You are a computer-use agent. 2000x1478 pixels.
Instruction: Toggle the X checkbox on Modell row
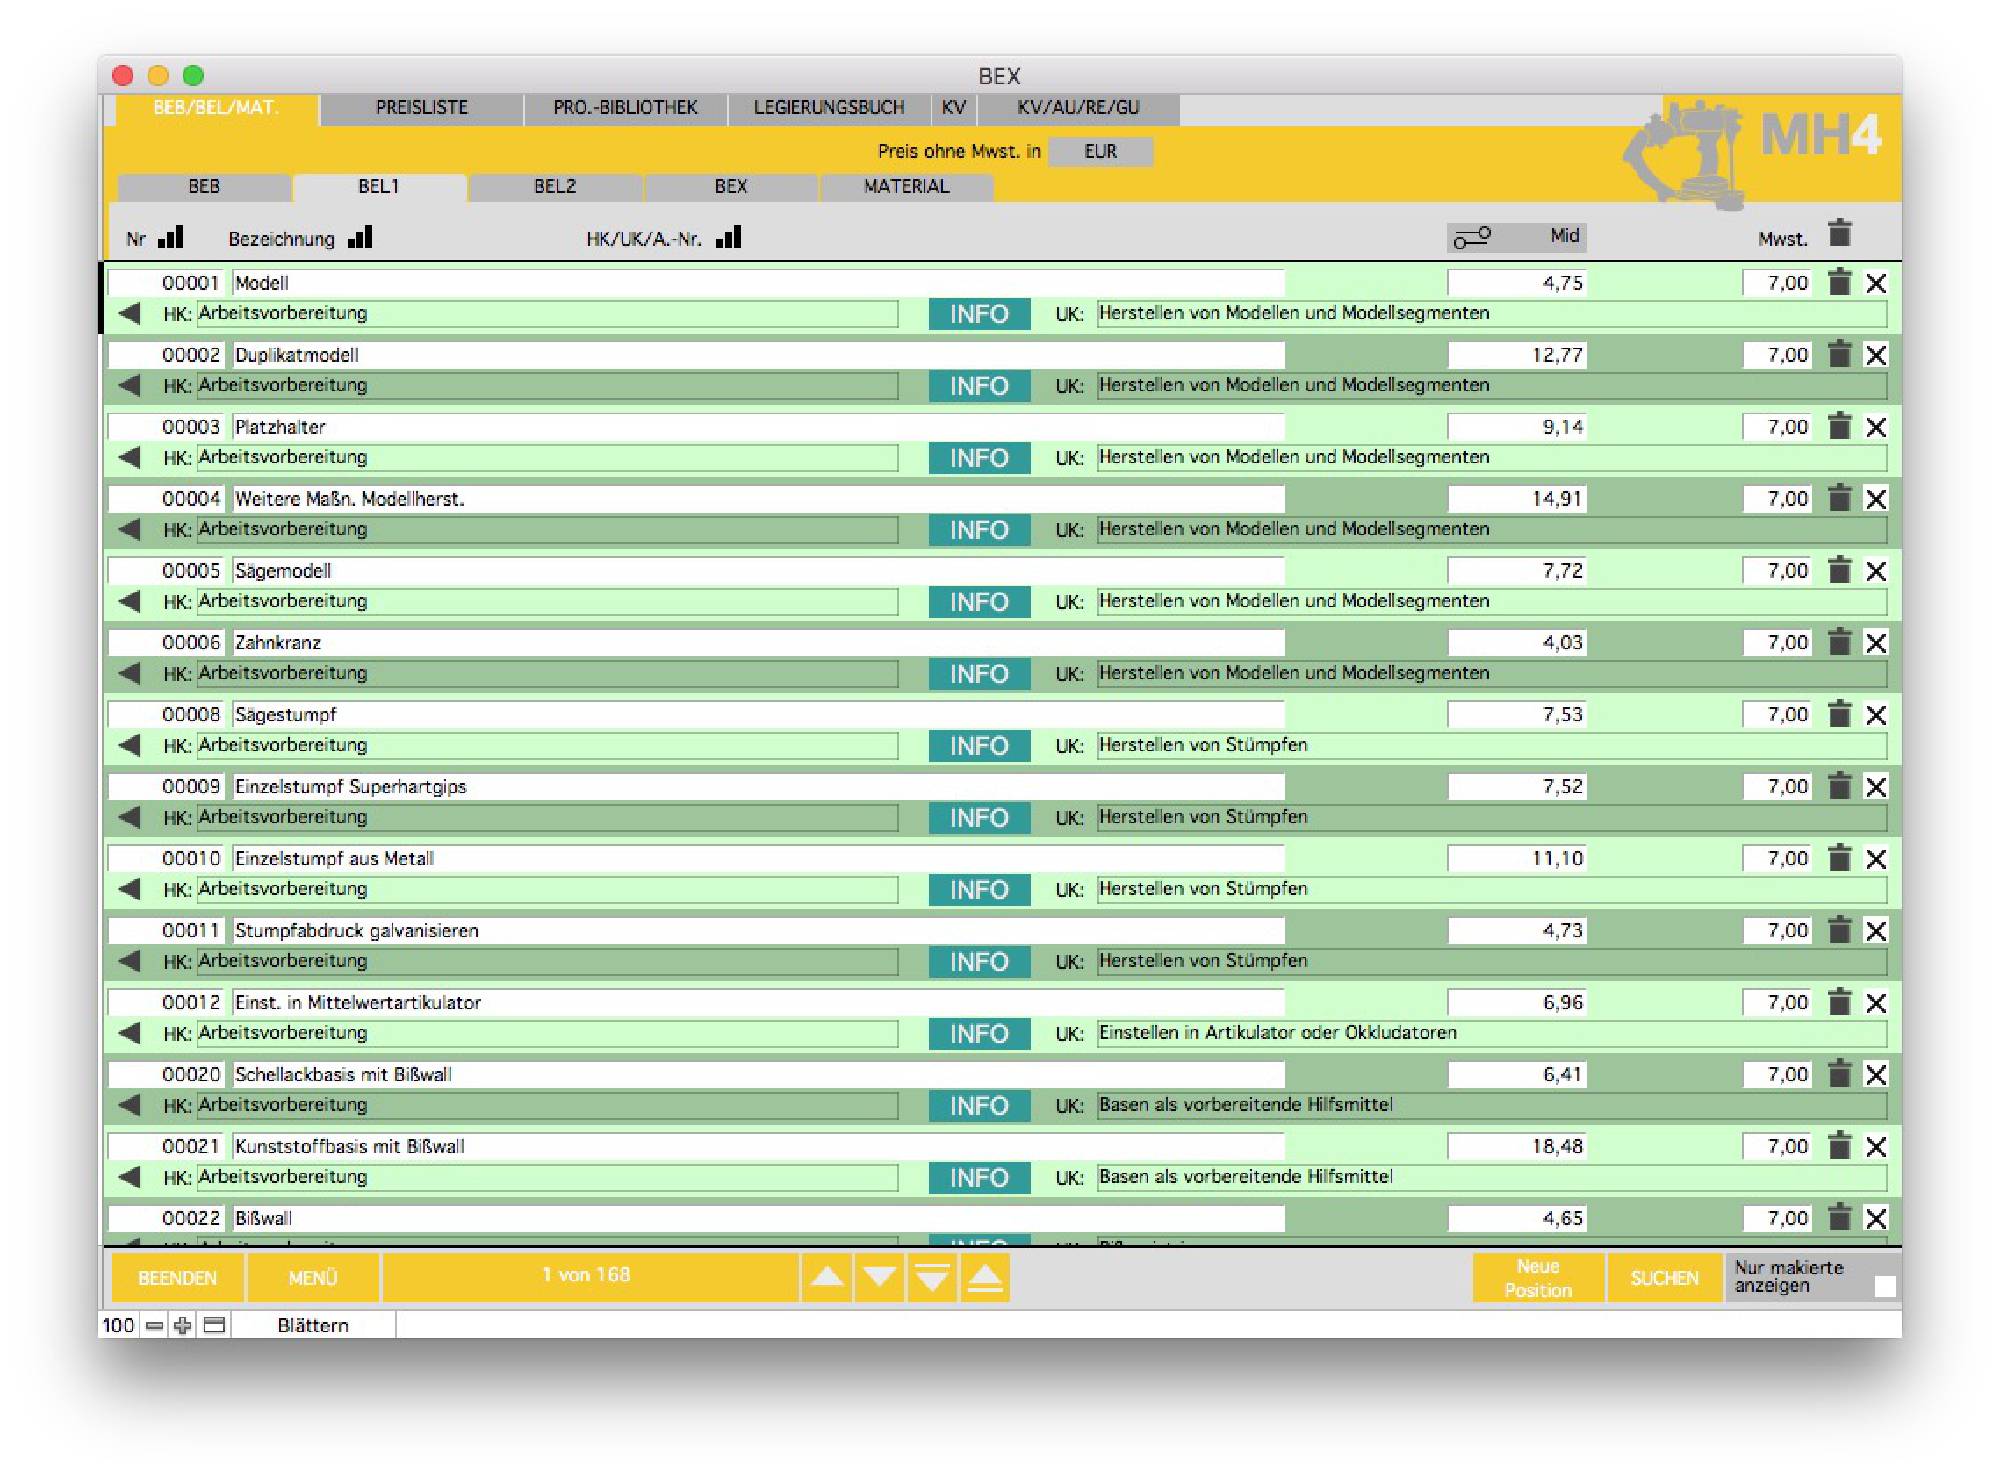click(1876, 283)
